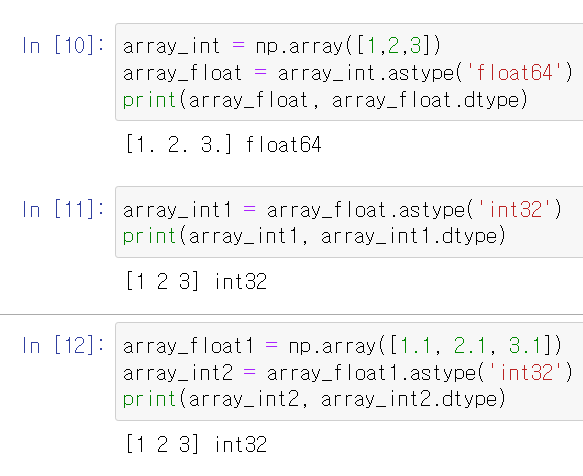Image resolution: width=583 pixels, height=476 pixels.
Task: Click the cell 11 output [1 2 3] int32
Action: coord(196,281)
